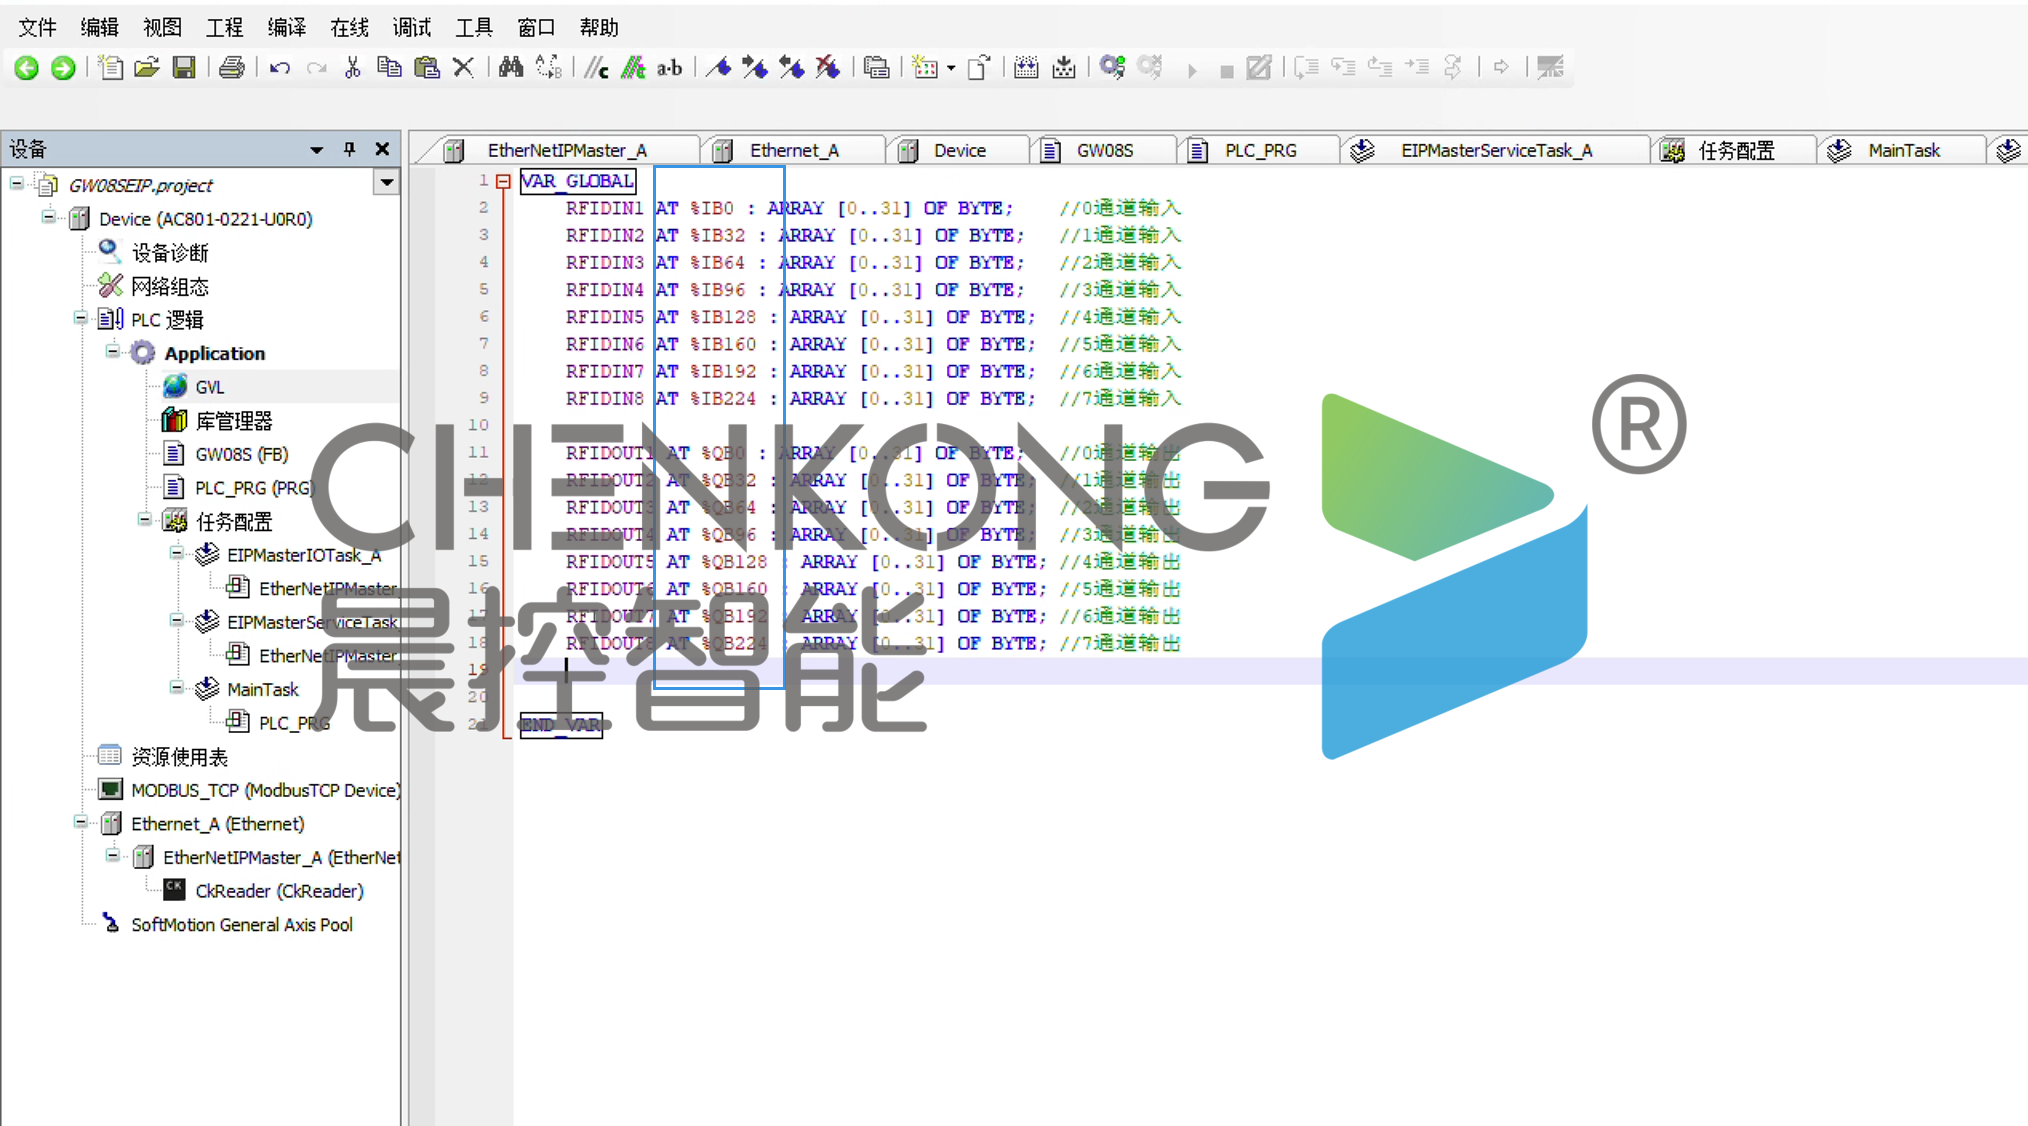Switch to the GW08S editor tab
2028x1126 pixels.
tap(1104, 150)
